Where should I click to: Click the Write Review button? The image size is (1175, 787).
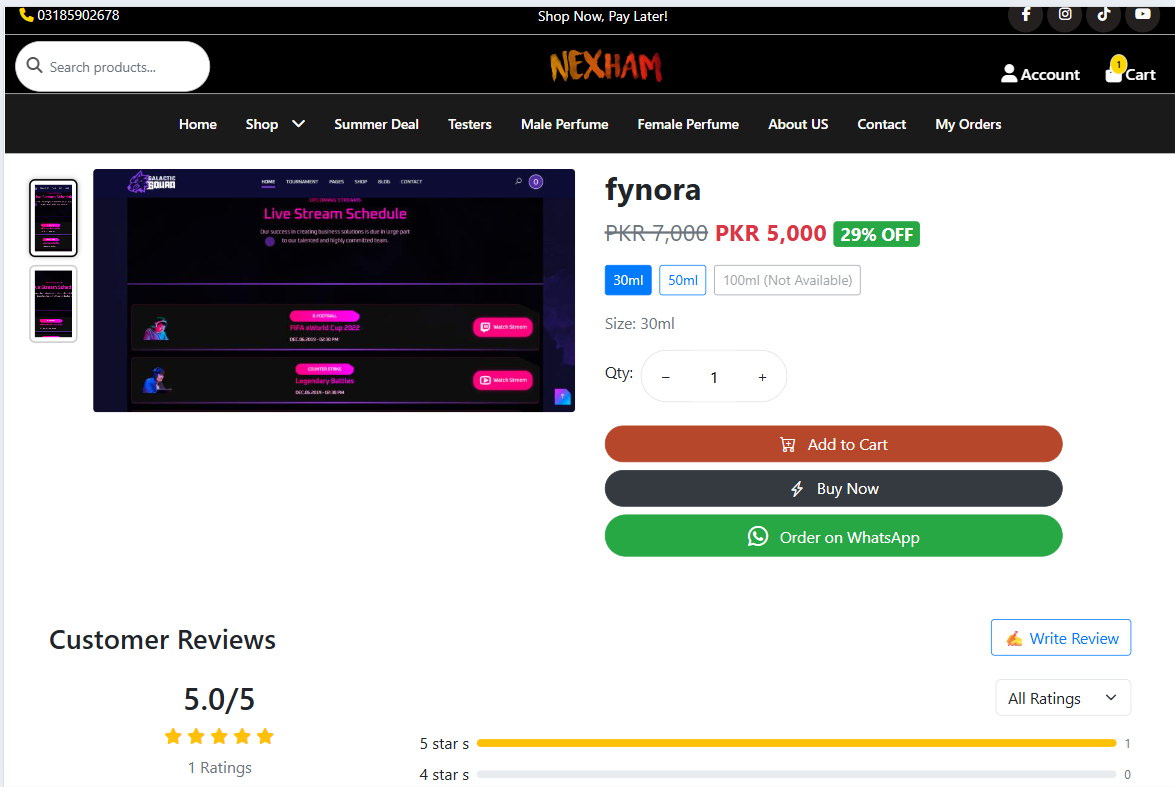click(x=1061, y=638)
